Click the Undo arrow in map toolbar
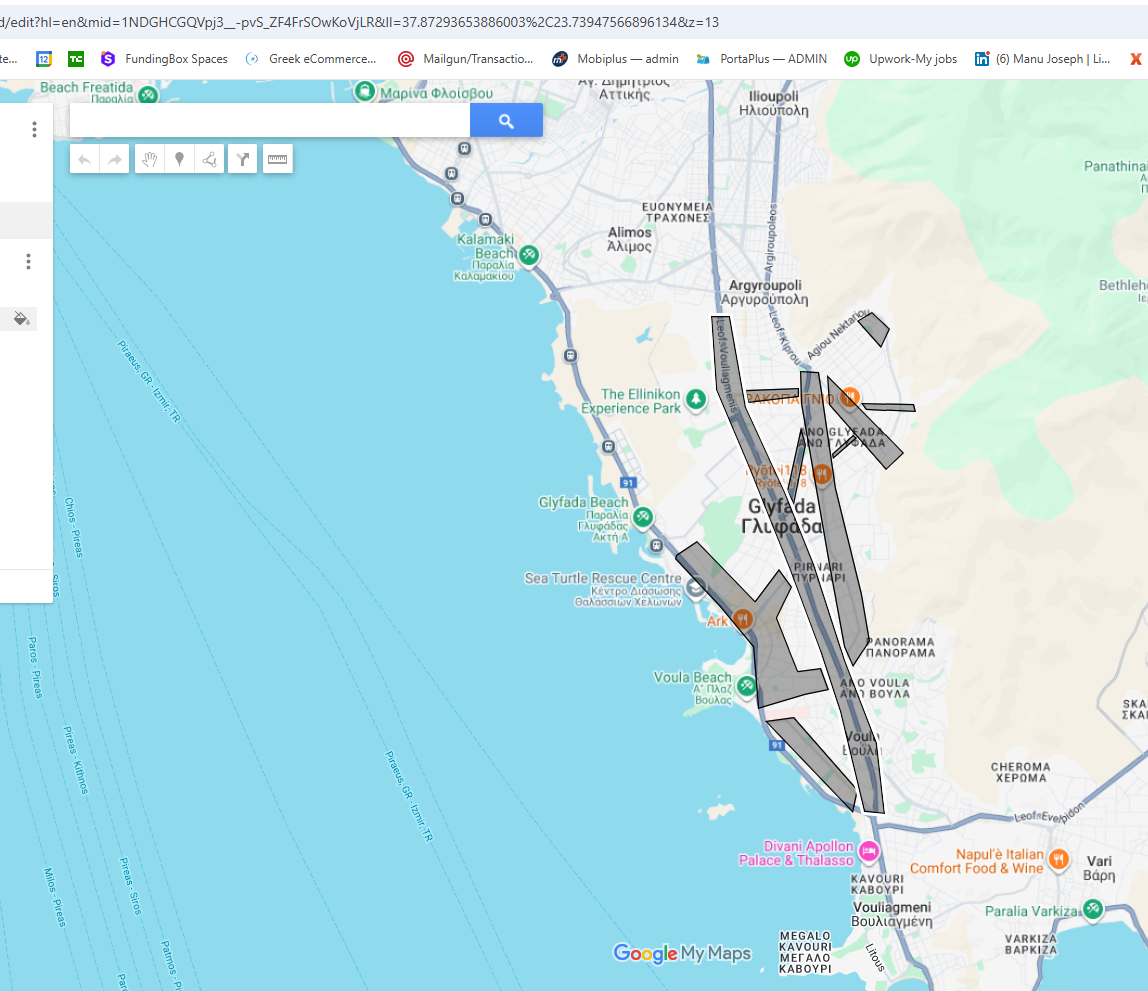 coord(85,159)
